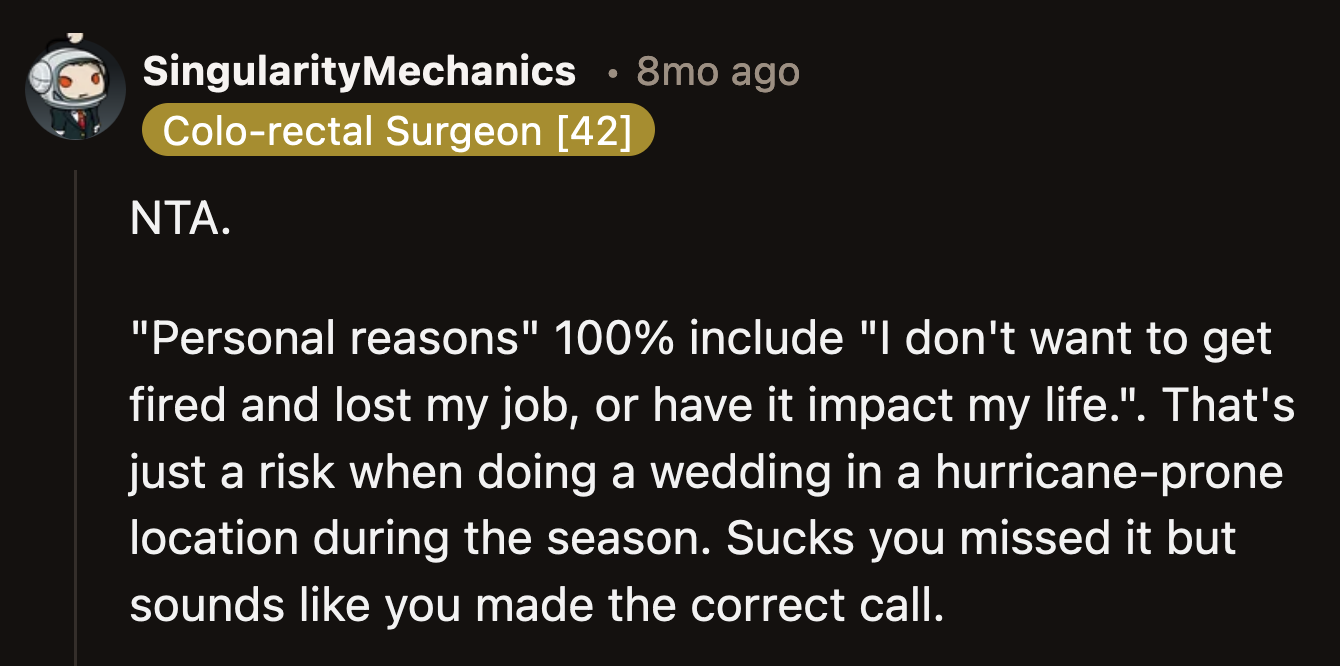This screenshot has width=1340, height=666.
Task: Select the Colo-rectal Surgeon [42] flair badge
Action: tap(397, 132)
